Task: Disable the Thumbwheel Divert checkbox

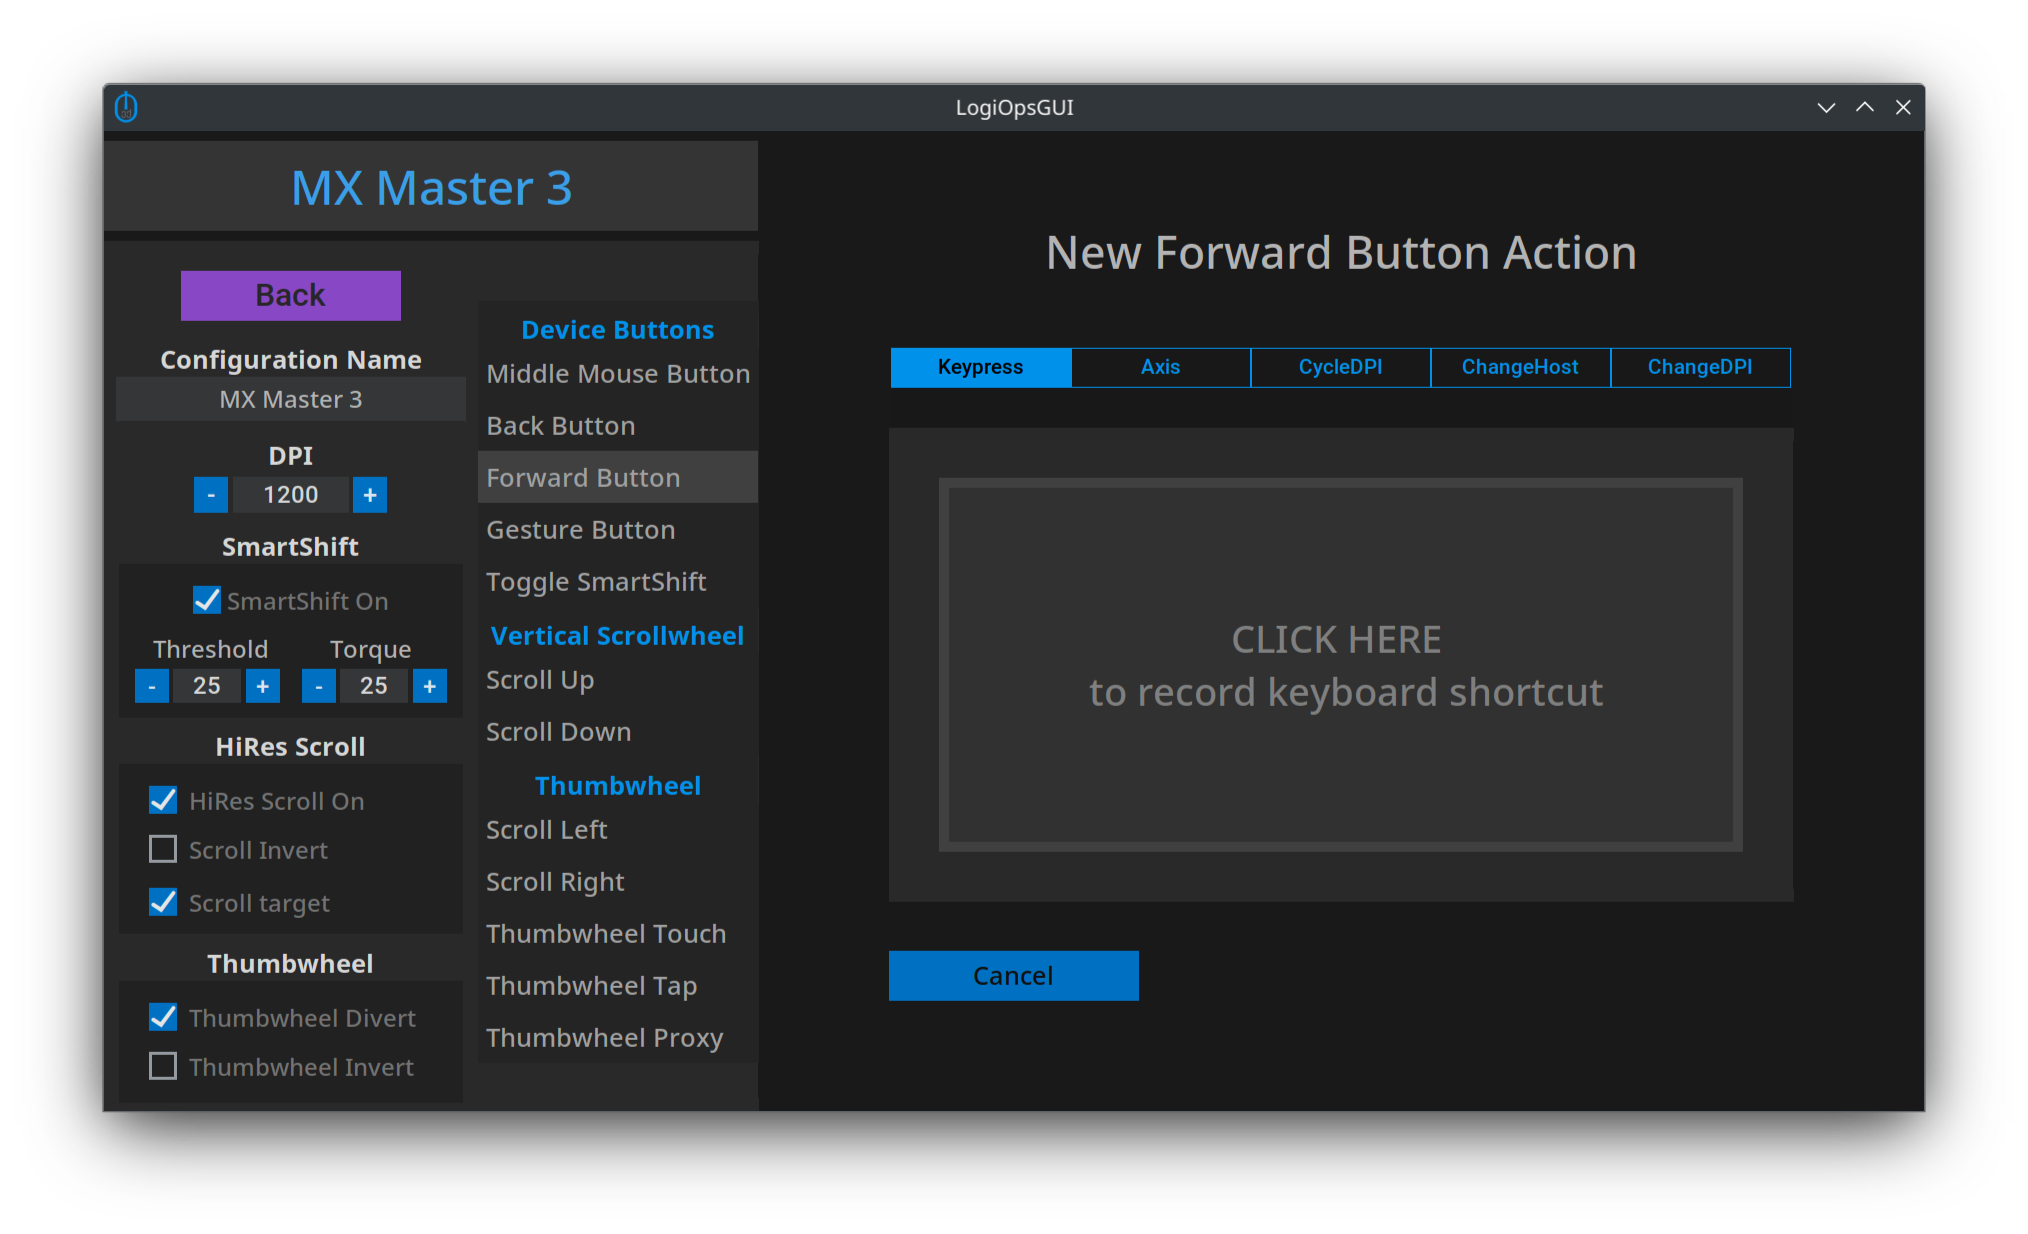Action: (163, 1017)
